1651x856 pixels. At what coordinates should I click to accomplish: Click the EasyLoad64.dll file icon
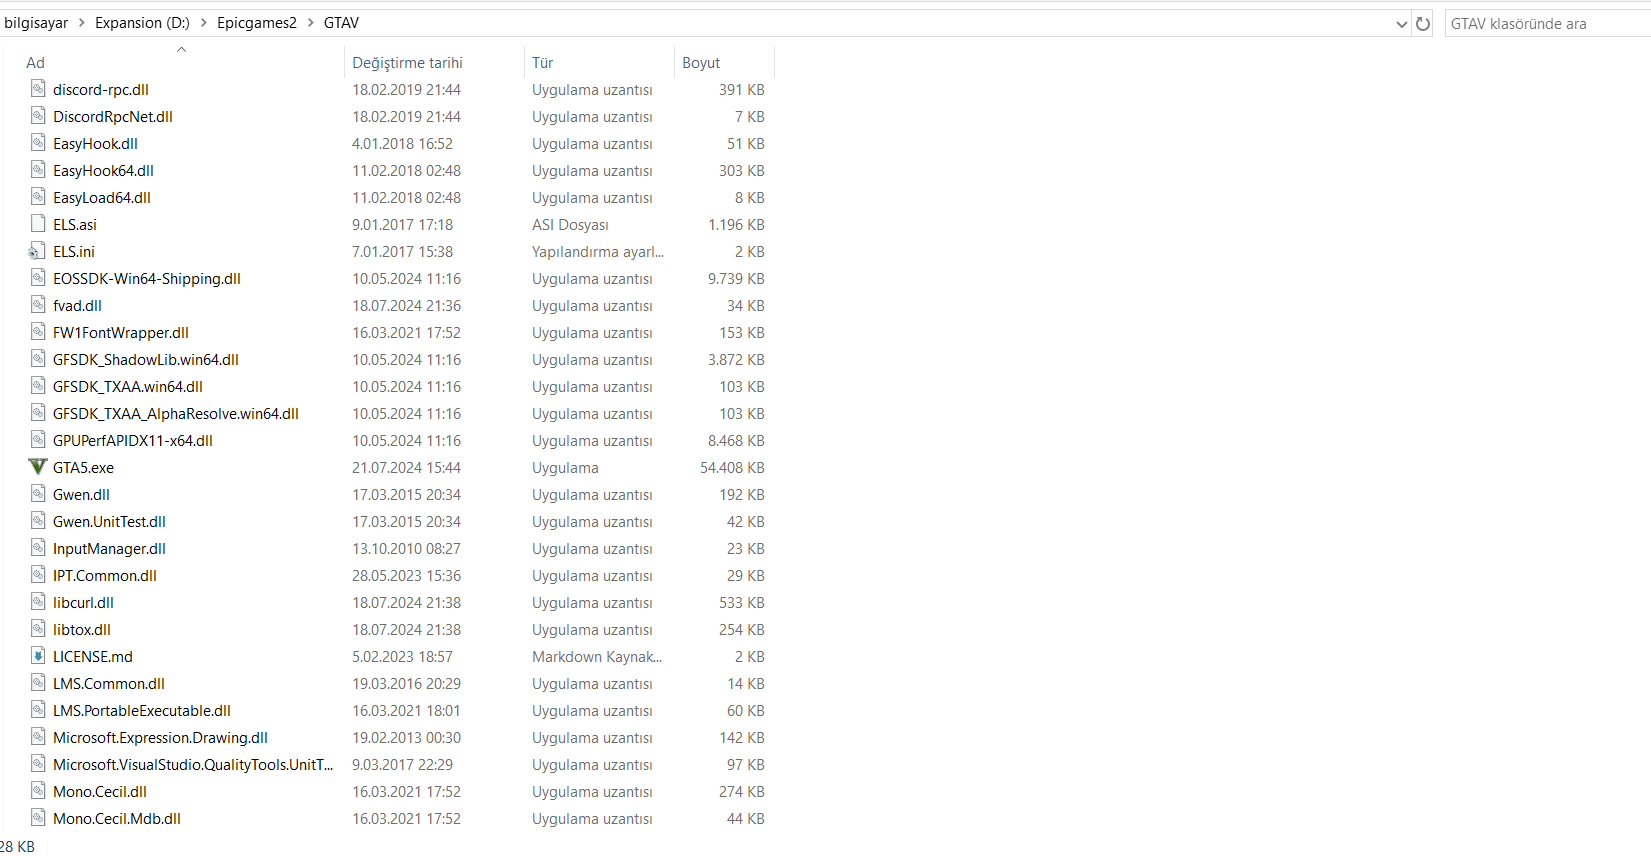[38, 197]
